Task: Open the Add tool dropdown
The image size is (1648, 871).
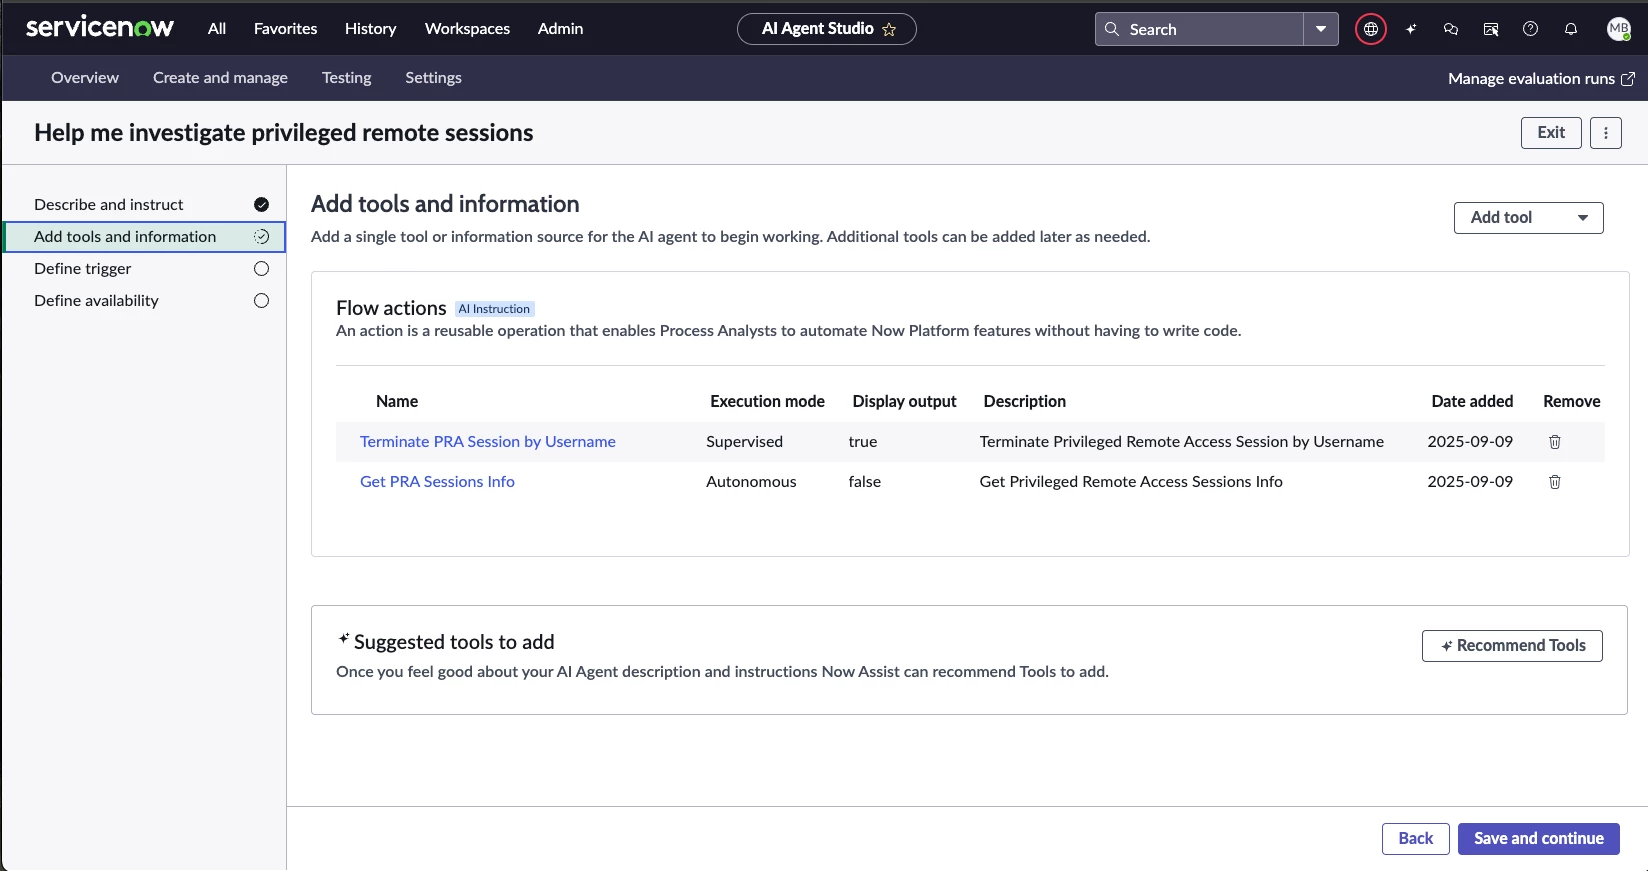Action: tap(1528, 218)
